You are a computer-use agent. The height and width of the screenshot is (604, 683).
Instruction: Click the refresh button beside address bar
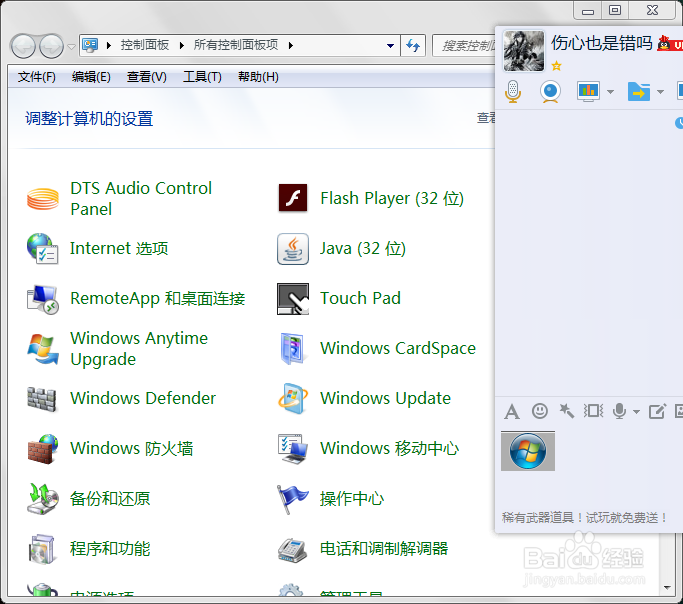click(x=413, y=45)
